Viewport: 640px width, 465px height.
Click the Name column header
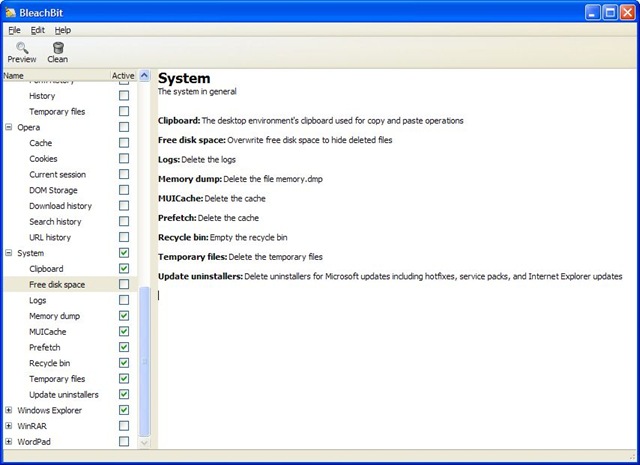(x=56, y=76)
